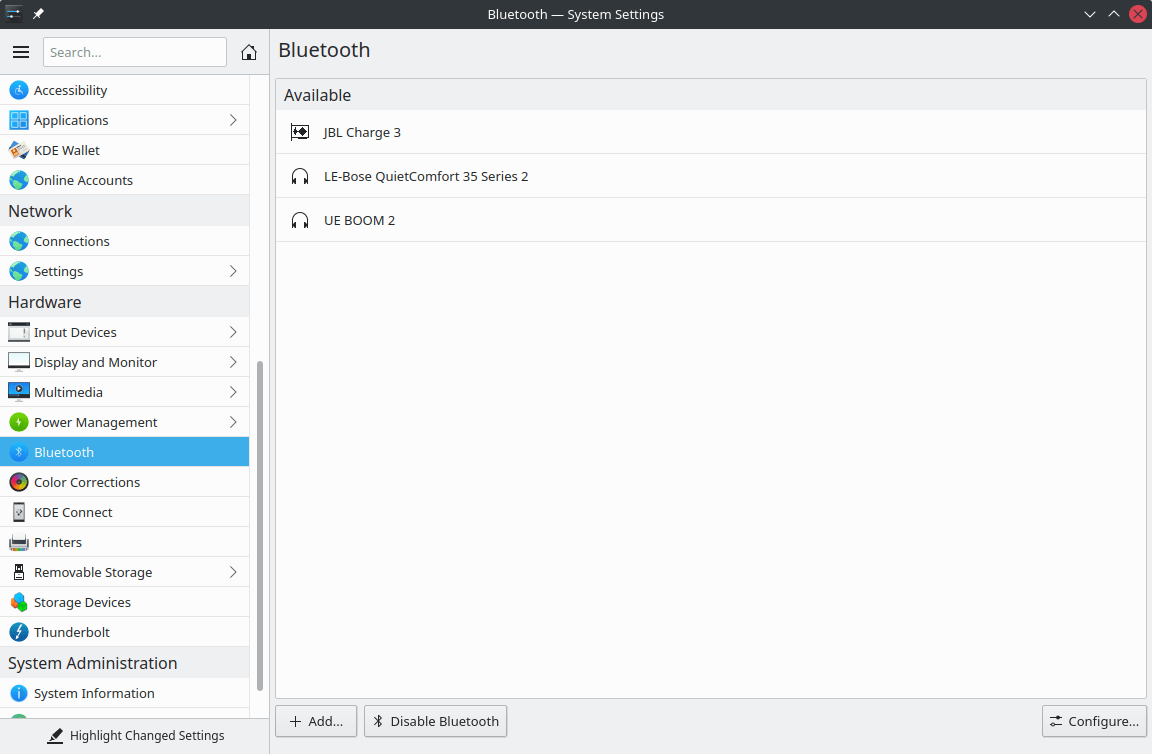Click the Printers icon in sidebar
Viewport: 1152px width, 754px height.
[19, 542]
